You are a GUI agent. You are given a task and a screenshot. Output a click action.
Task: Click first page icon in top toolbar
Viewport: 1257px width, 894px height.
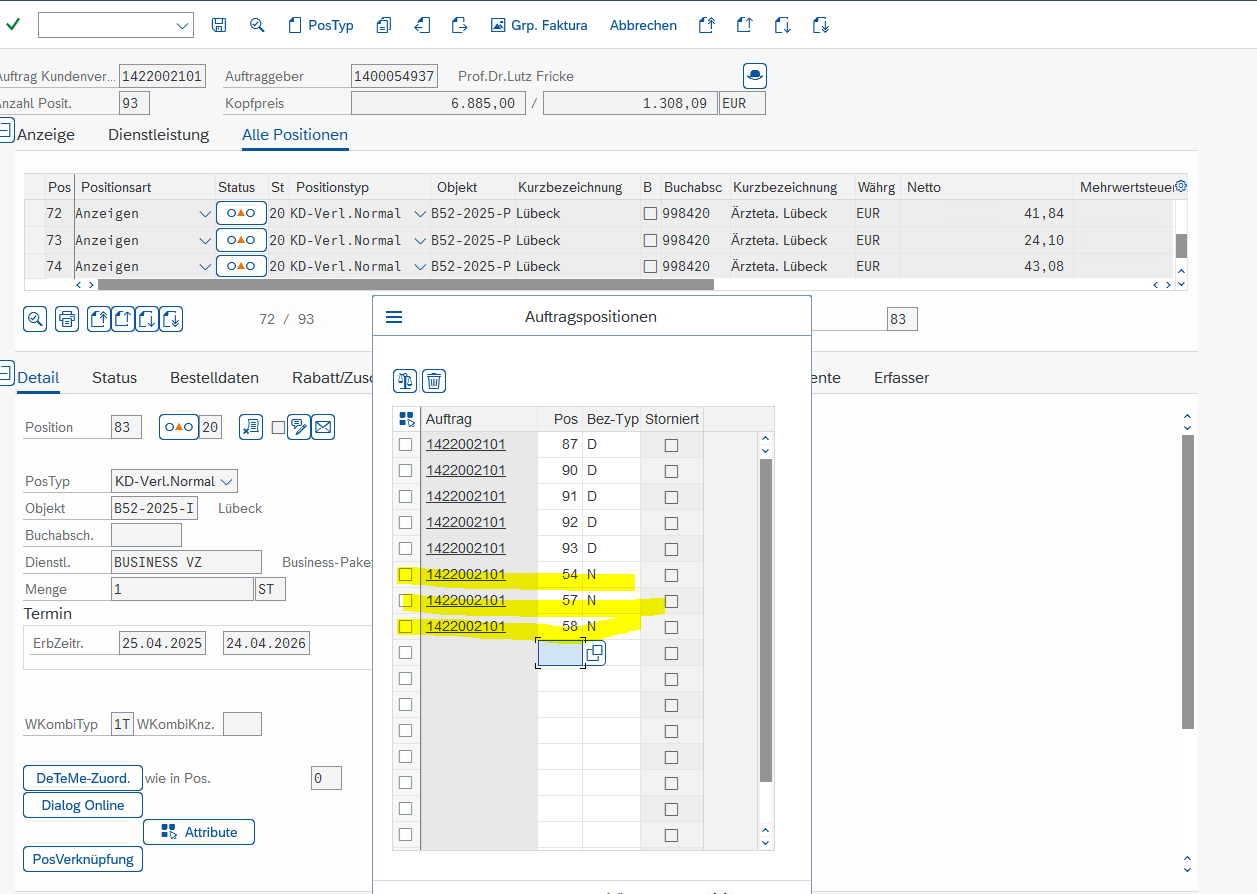click(707, 25)
